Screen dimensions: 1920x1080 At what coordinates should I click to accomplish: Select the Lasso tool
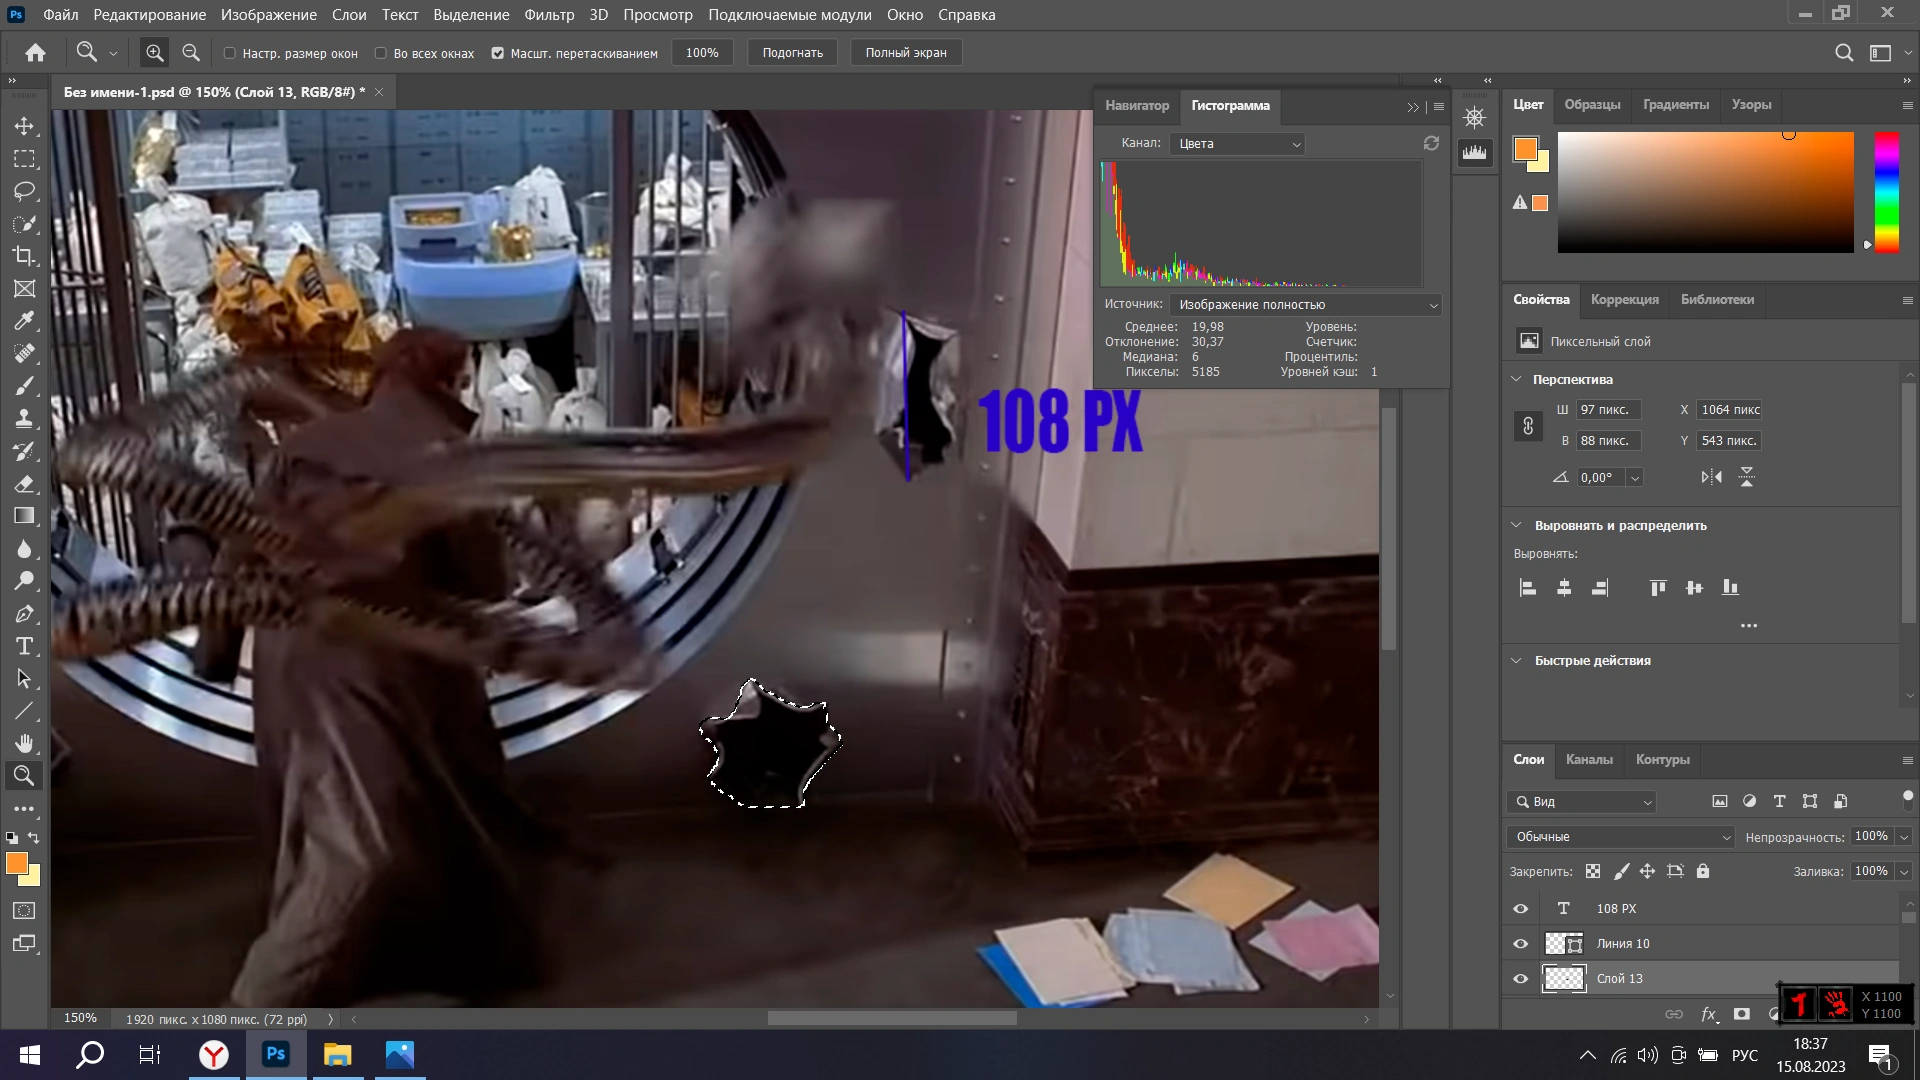point(24,191)
